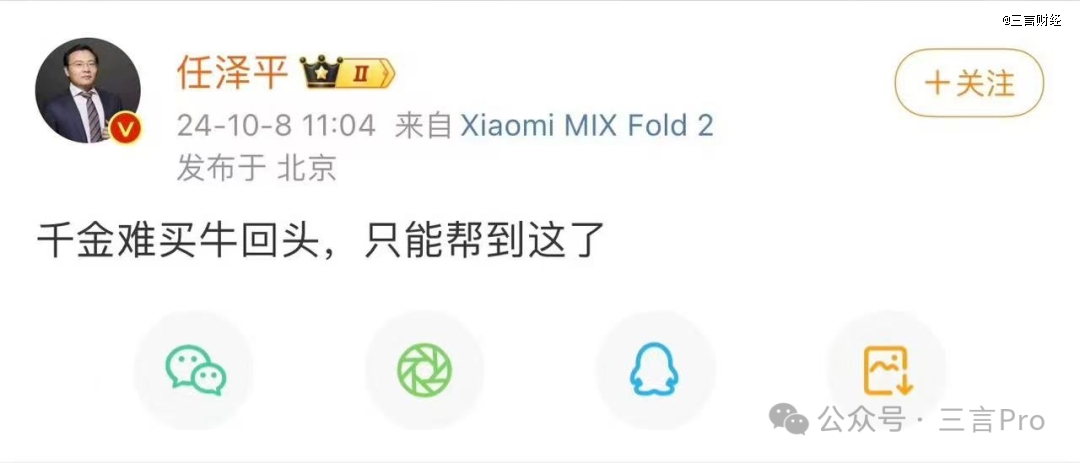Tap the level II member badge

[x=368, y=74]
